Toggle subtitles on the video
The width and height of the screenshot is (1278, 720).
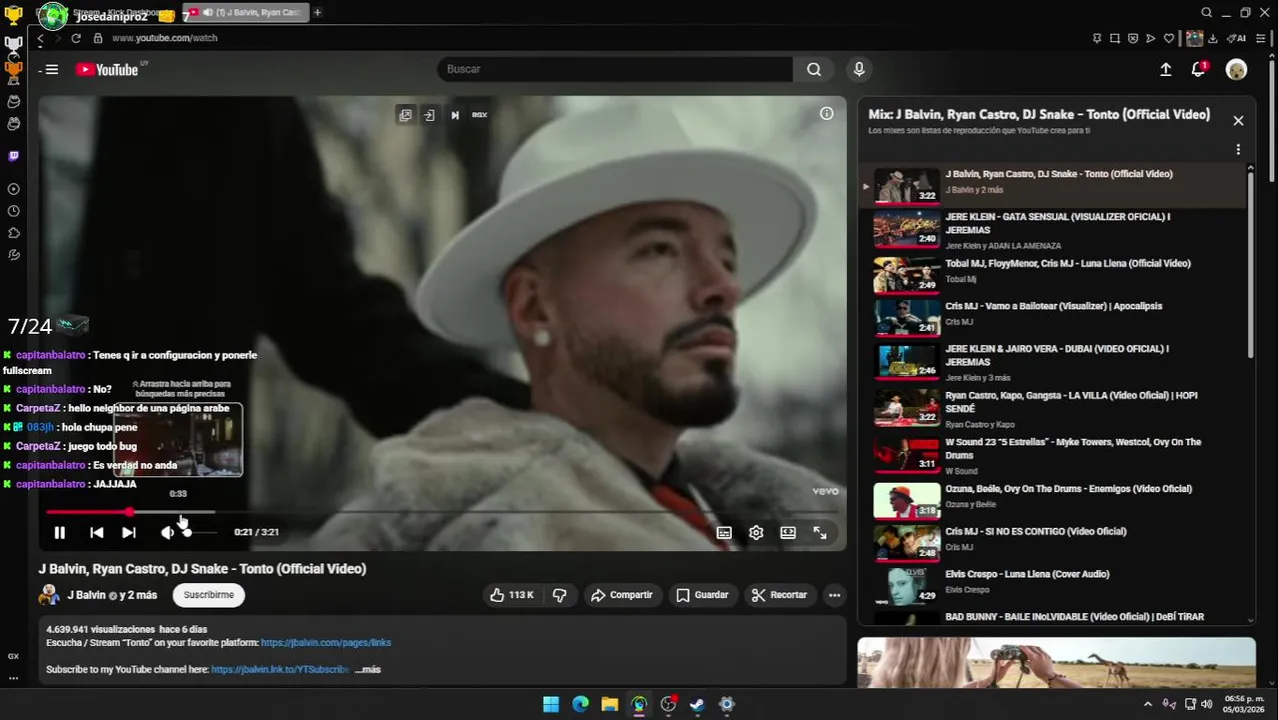[724, 533]
